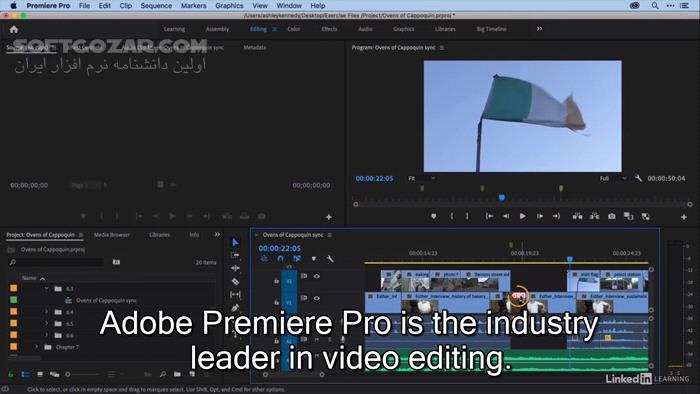The width and height of the screenshot is (700, 394).
Task: Switch to Audio workspace
Action: pyautogui.click(x=365, y=29)
